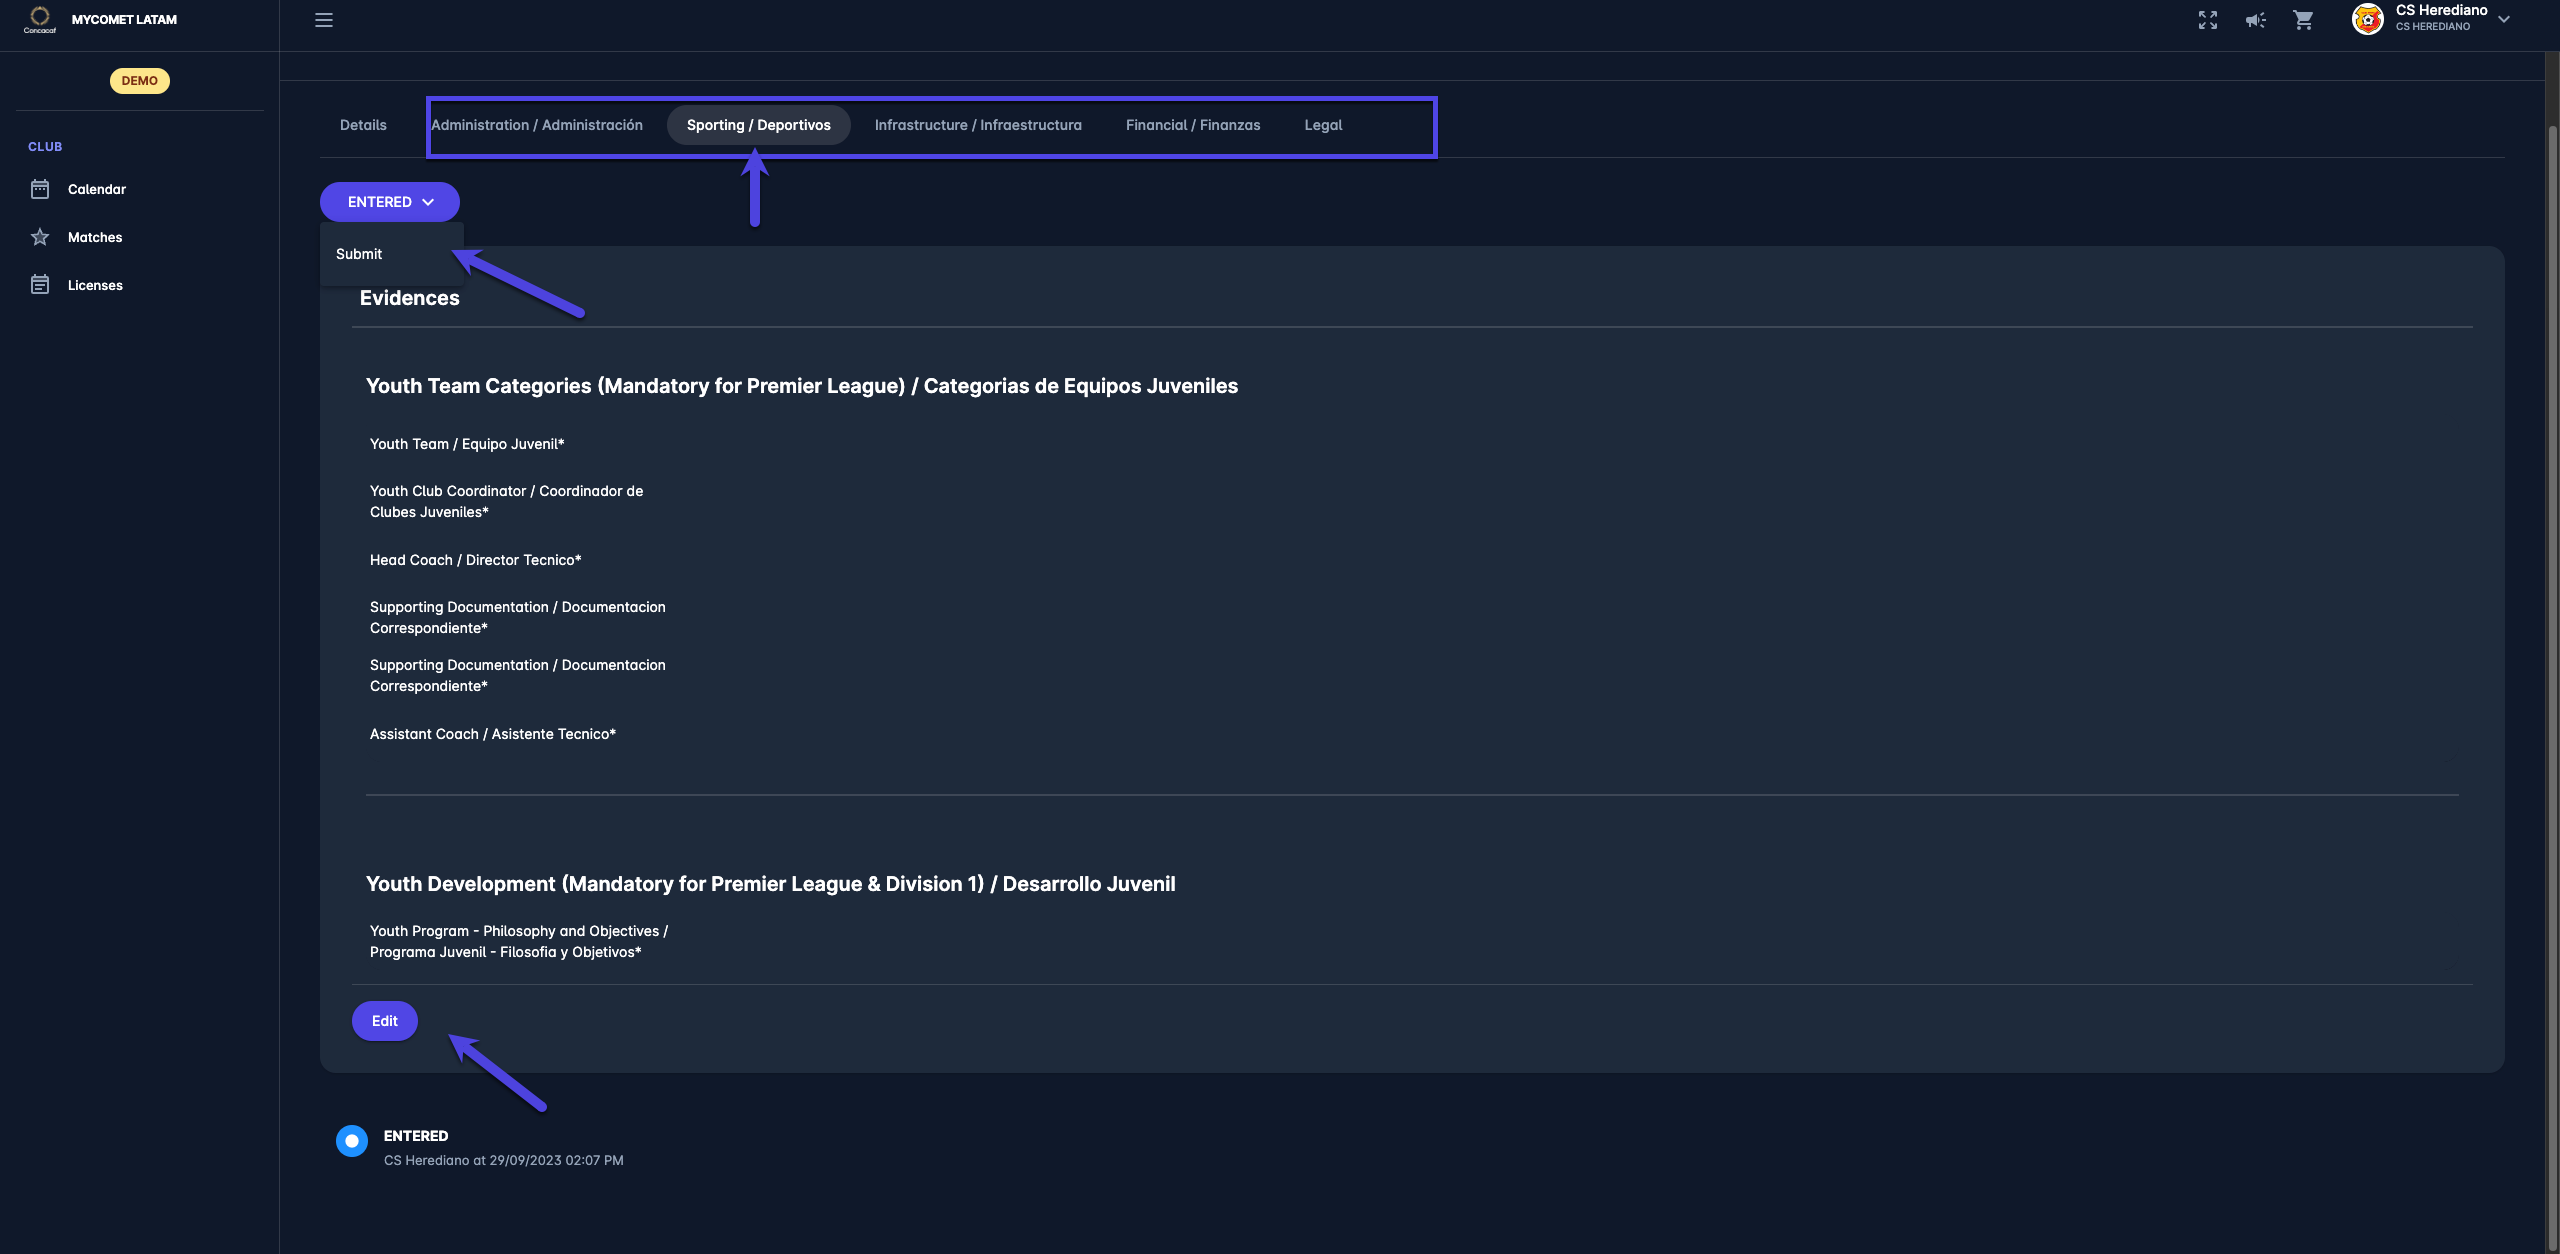Screen dimensions: 2560x1254
Task: Open the shopping cart icon
Action: (2303, 20)
